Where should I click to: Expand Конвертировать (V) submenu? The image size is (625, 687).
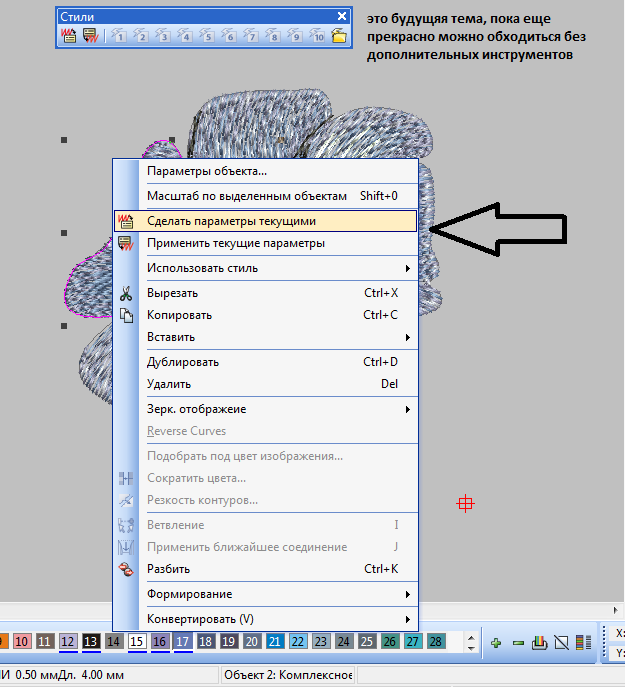(266, 619)
